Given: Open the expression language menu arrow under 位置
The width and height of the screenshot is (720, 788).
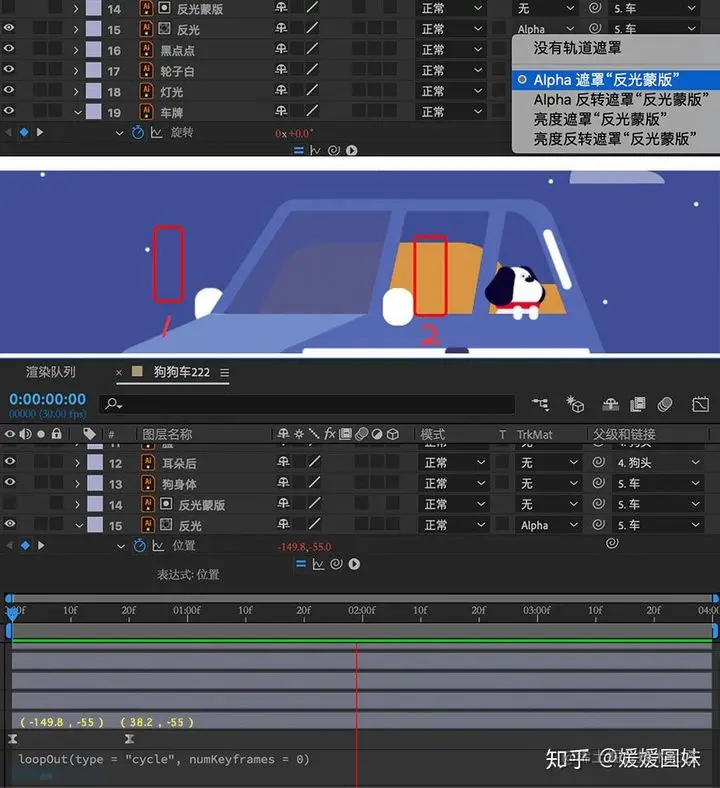Looking at the screenshot, I should (x=354, y=564).
